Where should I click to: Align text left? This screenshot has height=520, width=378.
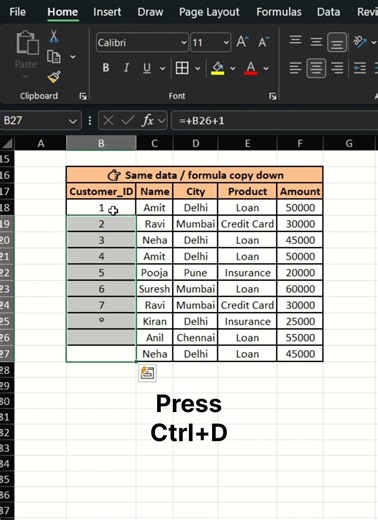tap(295, 68)
